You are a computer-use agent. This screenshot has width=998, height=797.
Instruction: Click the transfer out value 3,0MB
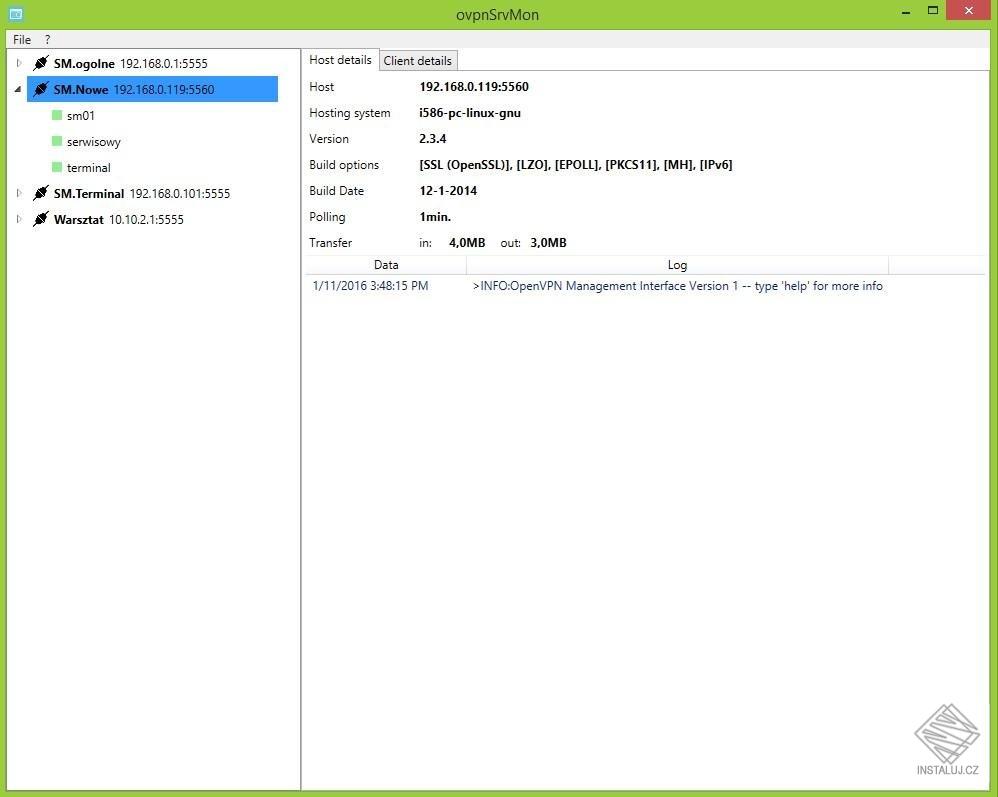[548, 243]
